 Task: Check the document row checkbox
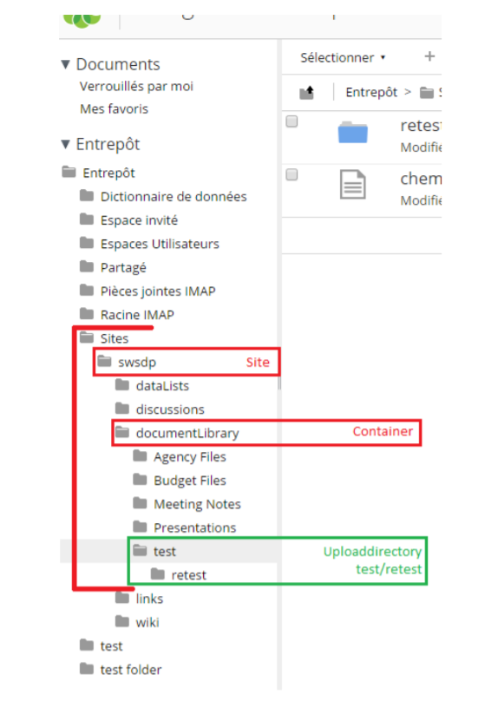coord(292,174)
